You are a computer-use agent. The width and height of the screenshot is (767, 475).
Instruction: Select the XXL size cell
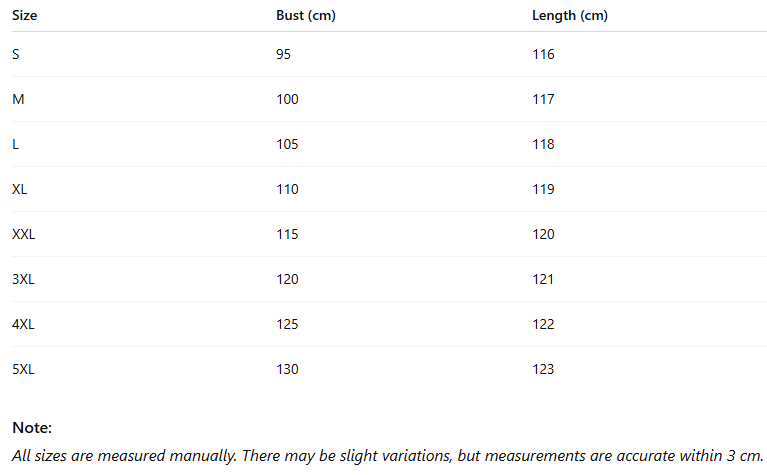pyautogui.click(x=24, y=234)
